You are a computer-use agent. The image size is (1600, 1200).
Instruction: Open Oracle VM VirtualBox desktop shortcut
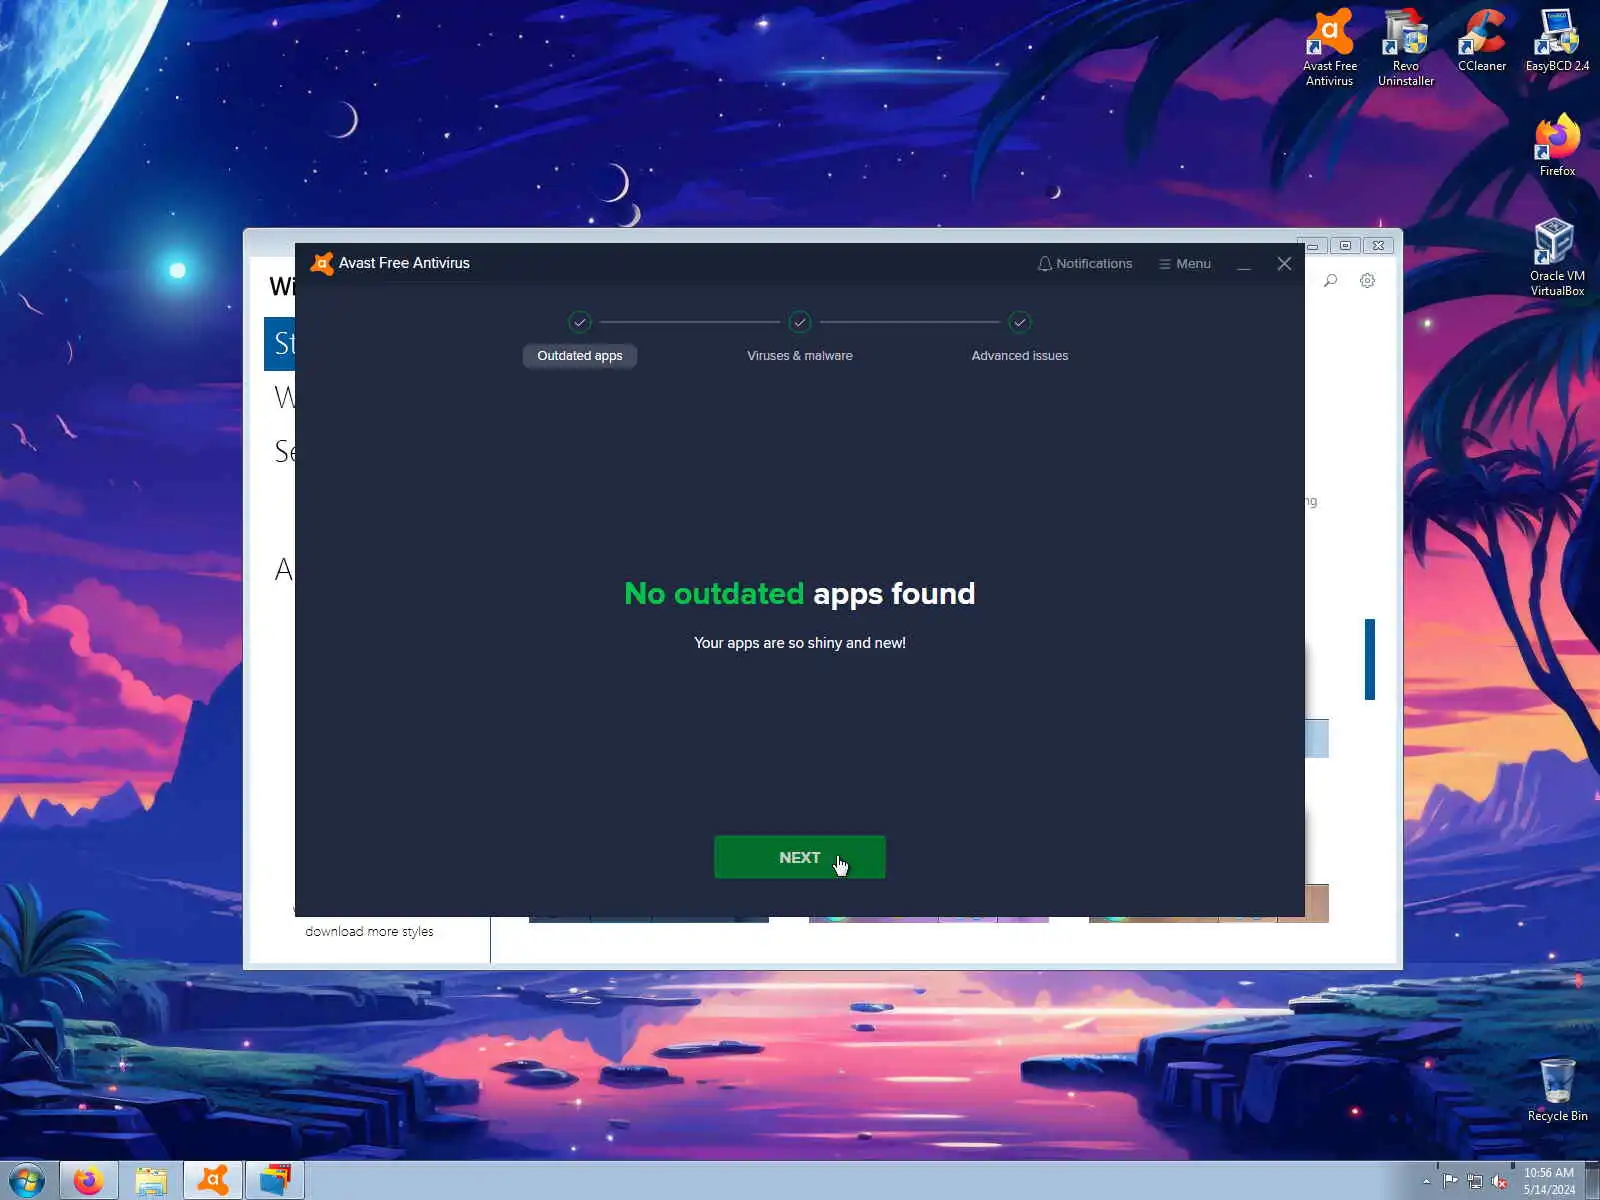1557,258
